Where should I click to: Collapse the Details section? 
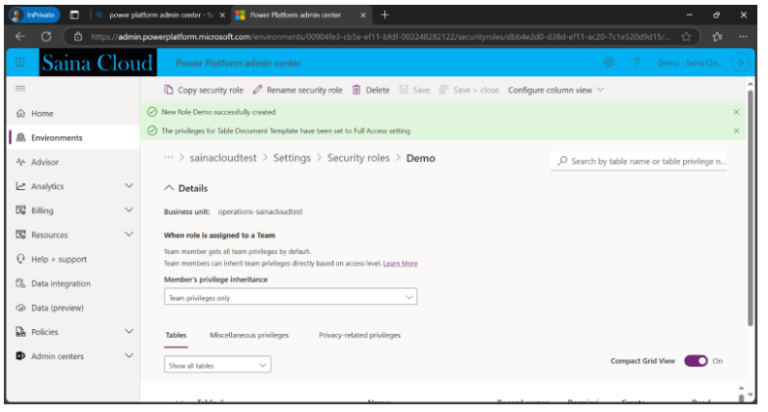(169, 188)
